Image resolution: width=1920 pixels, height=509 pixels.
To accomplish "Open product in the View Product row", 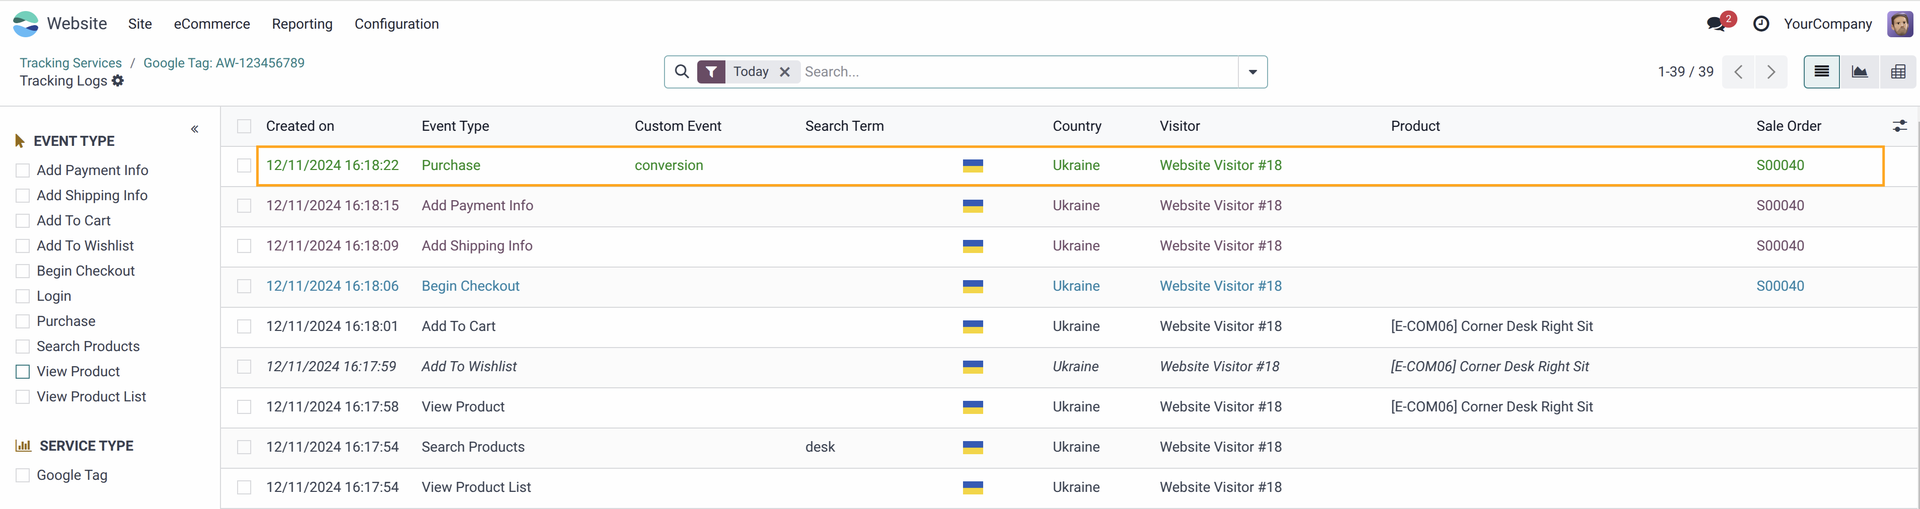I will [1491, 407].
